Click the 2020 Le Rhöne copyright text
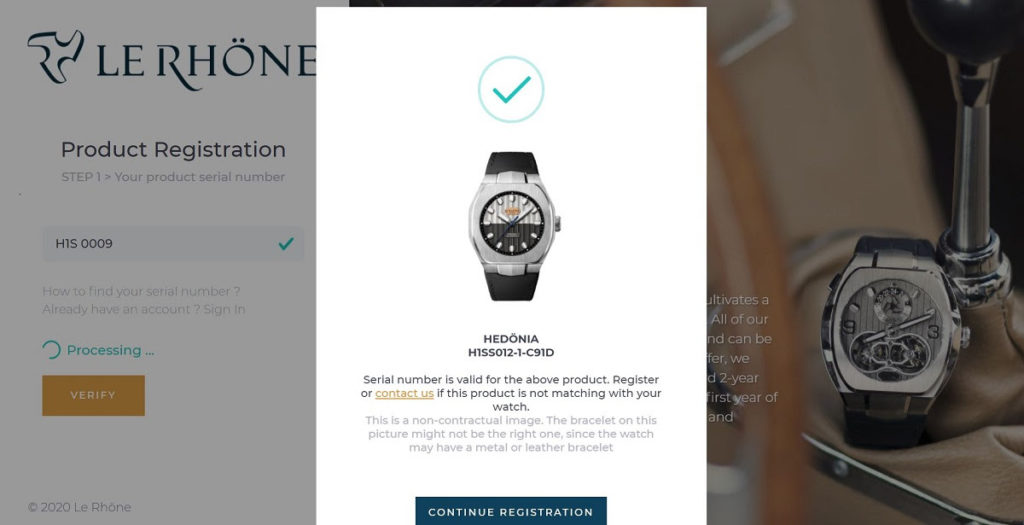 (80, 507)
